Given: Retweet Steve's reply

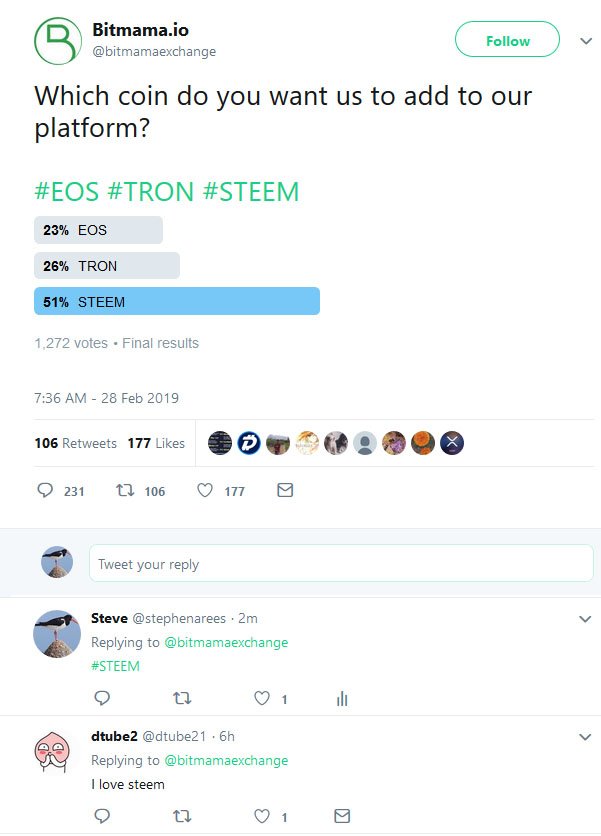Looking at the screenshot, I should point(182,698).
